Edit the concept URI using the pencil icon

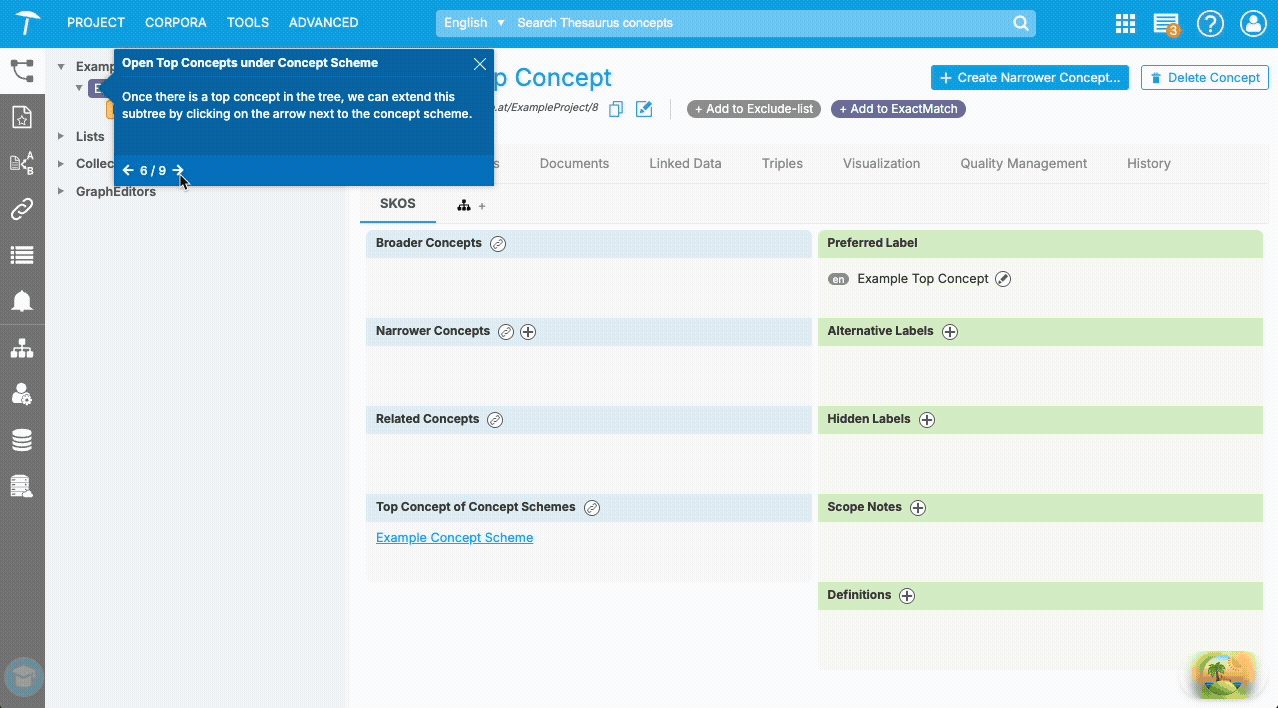pyautogui.click(x=644, y=108)
